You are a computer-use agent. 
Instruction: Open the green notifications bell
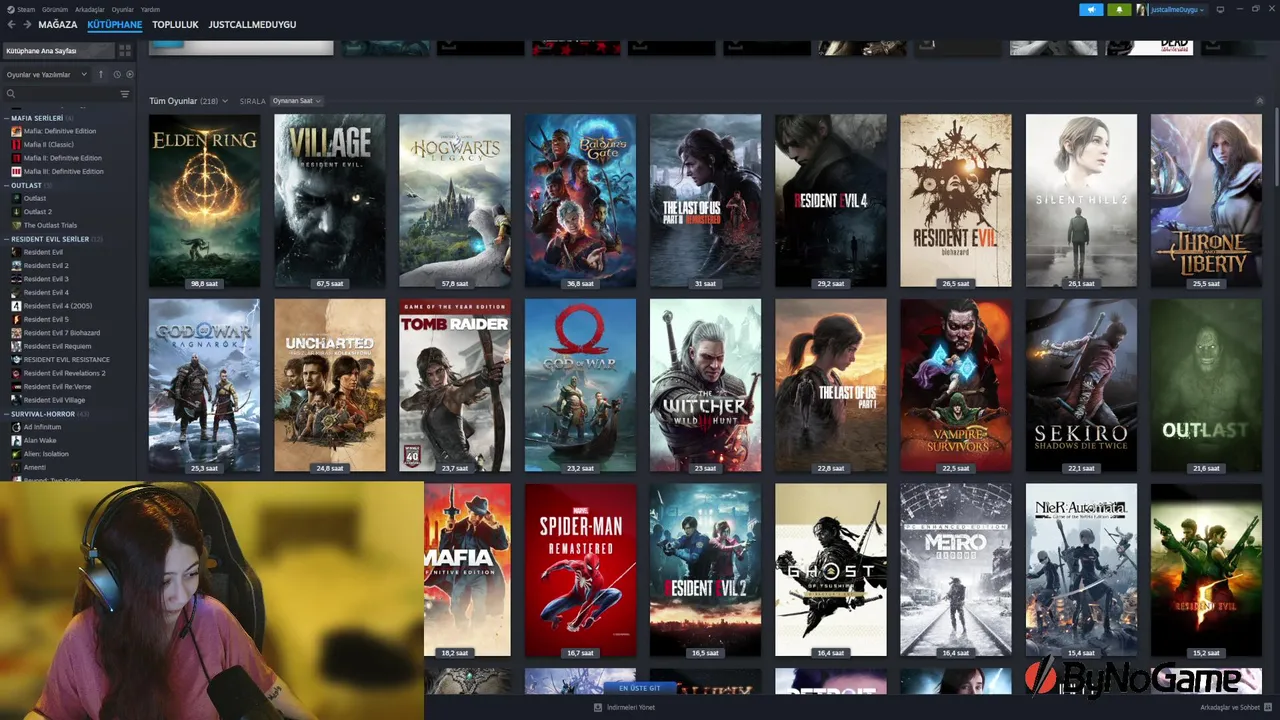click(1119, 9)
